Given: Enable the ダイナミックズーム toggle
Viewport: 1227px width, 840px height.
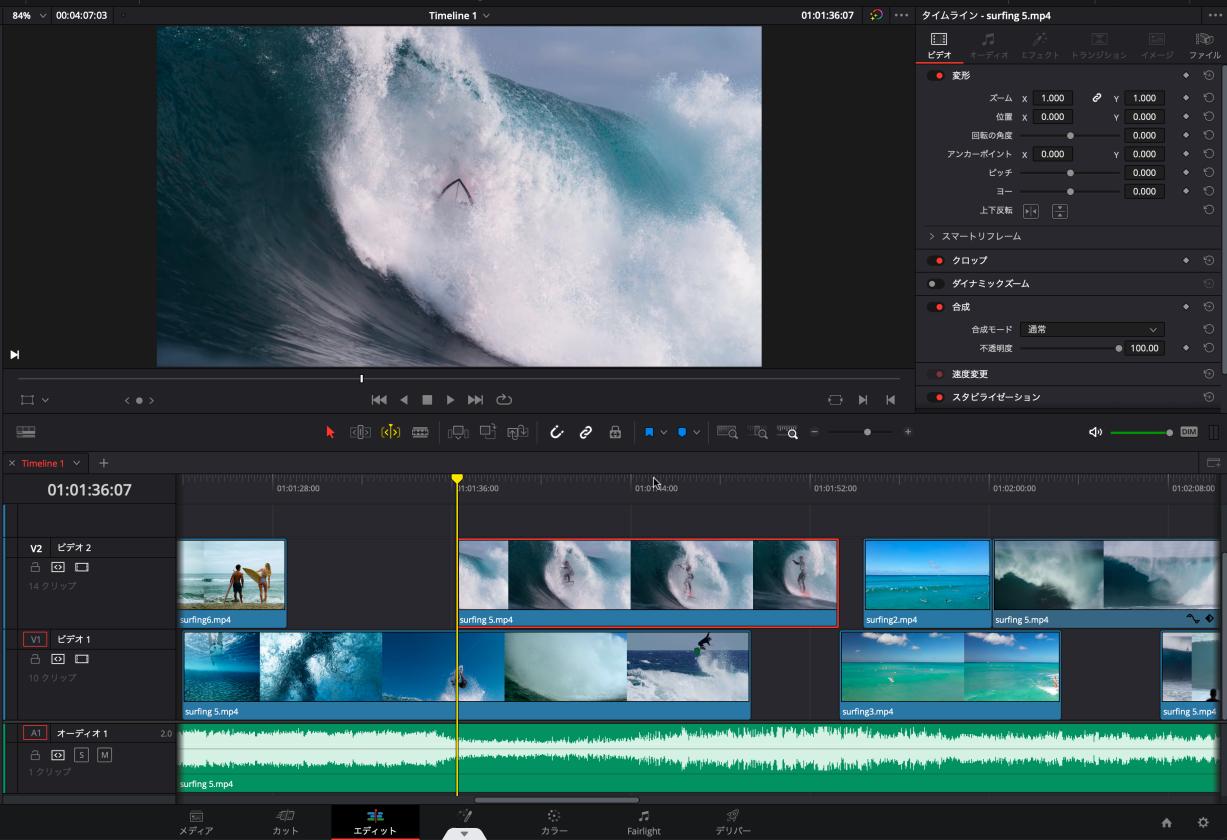Looking at the screenshot, I should pyautogui.click(x=936, y=284).
